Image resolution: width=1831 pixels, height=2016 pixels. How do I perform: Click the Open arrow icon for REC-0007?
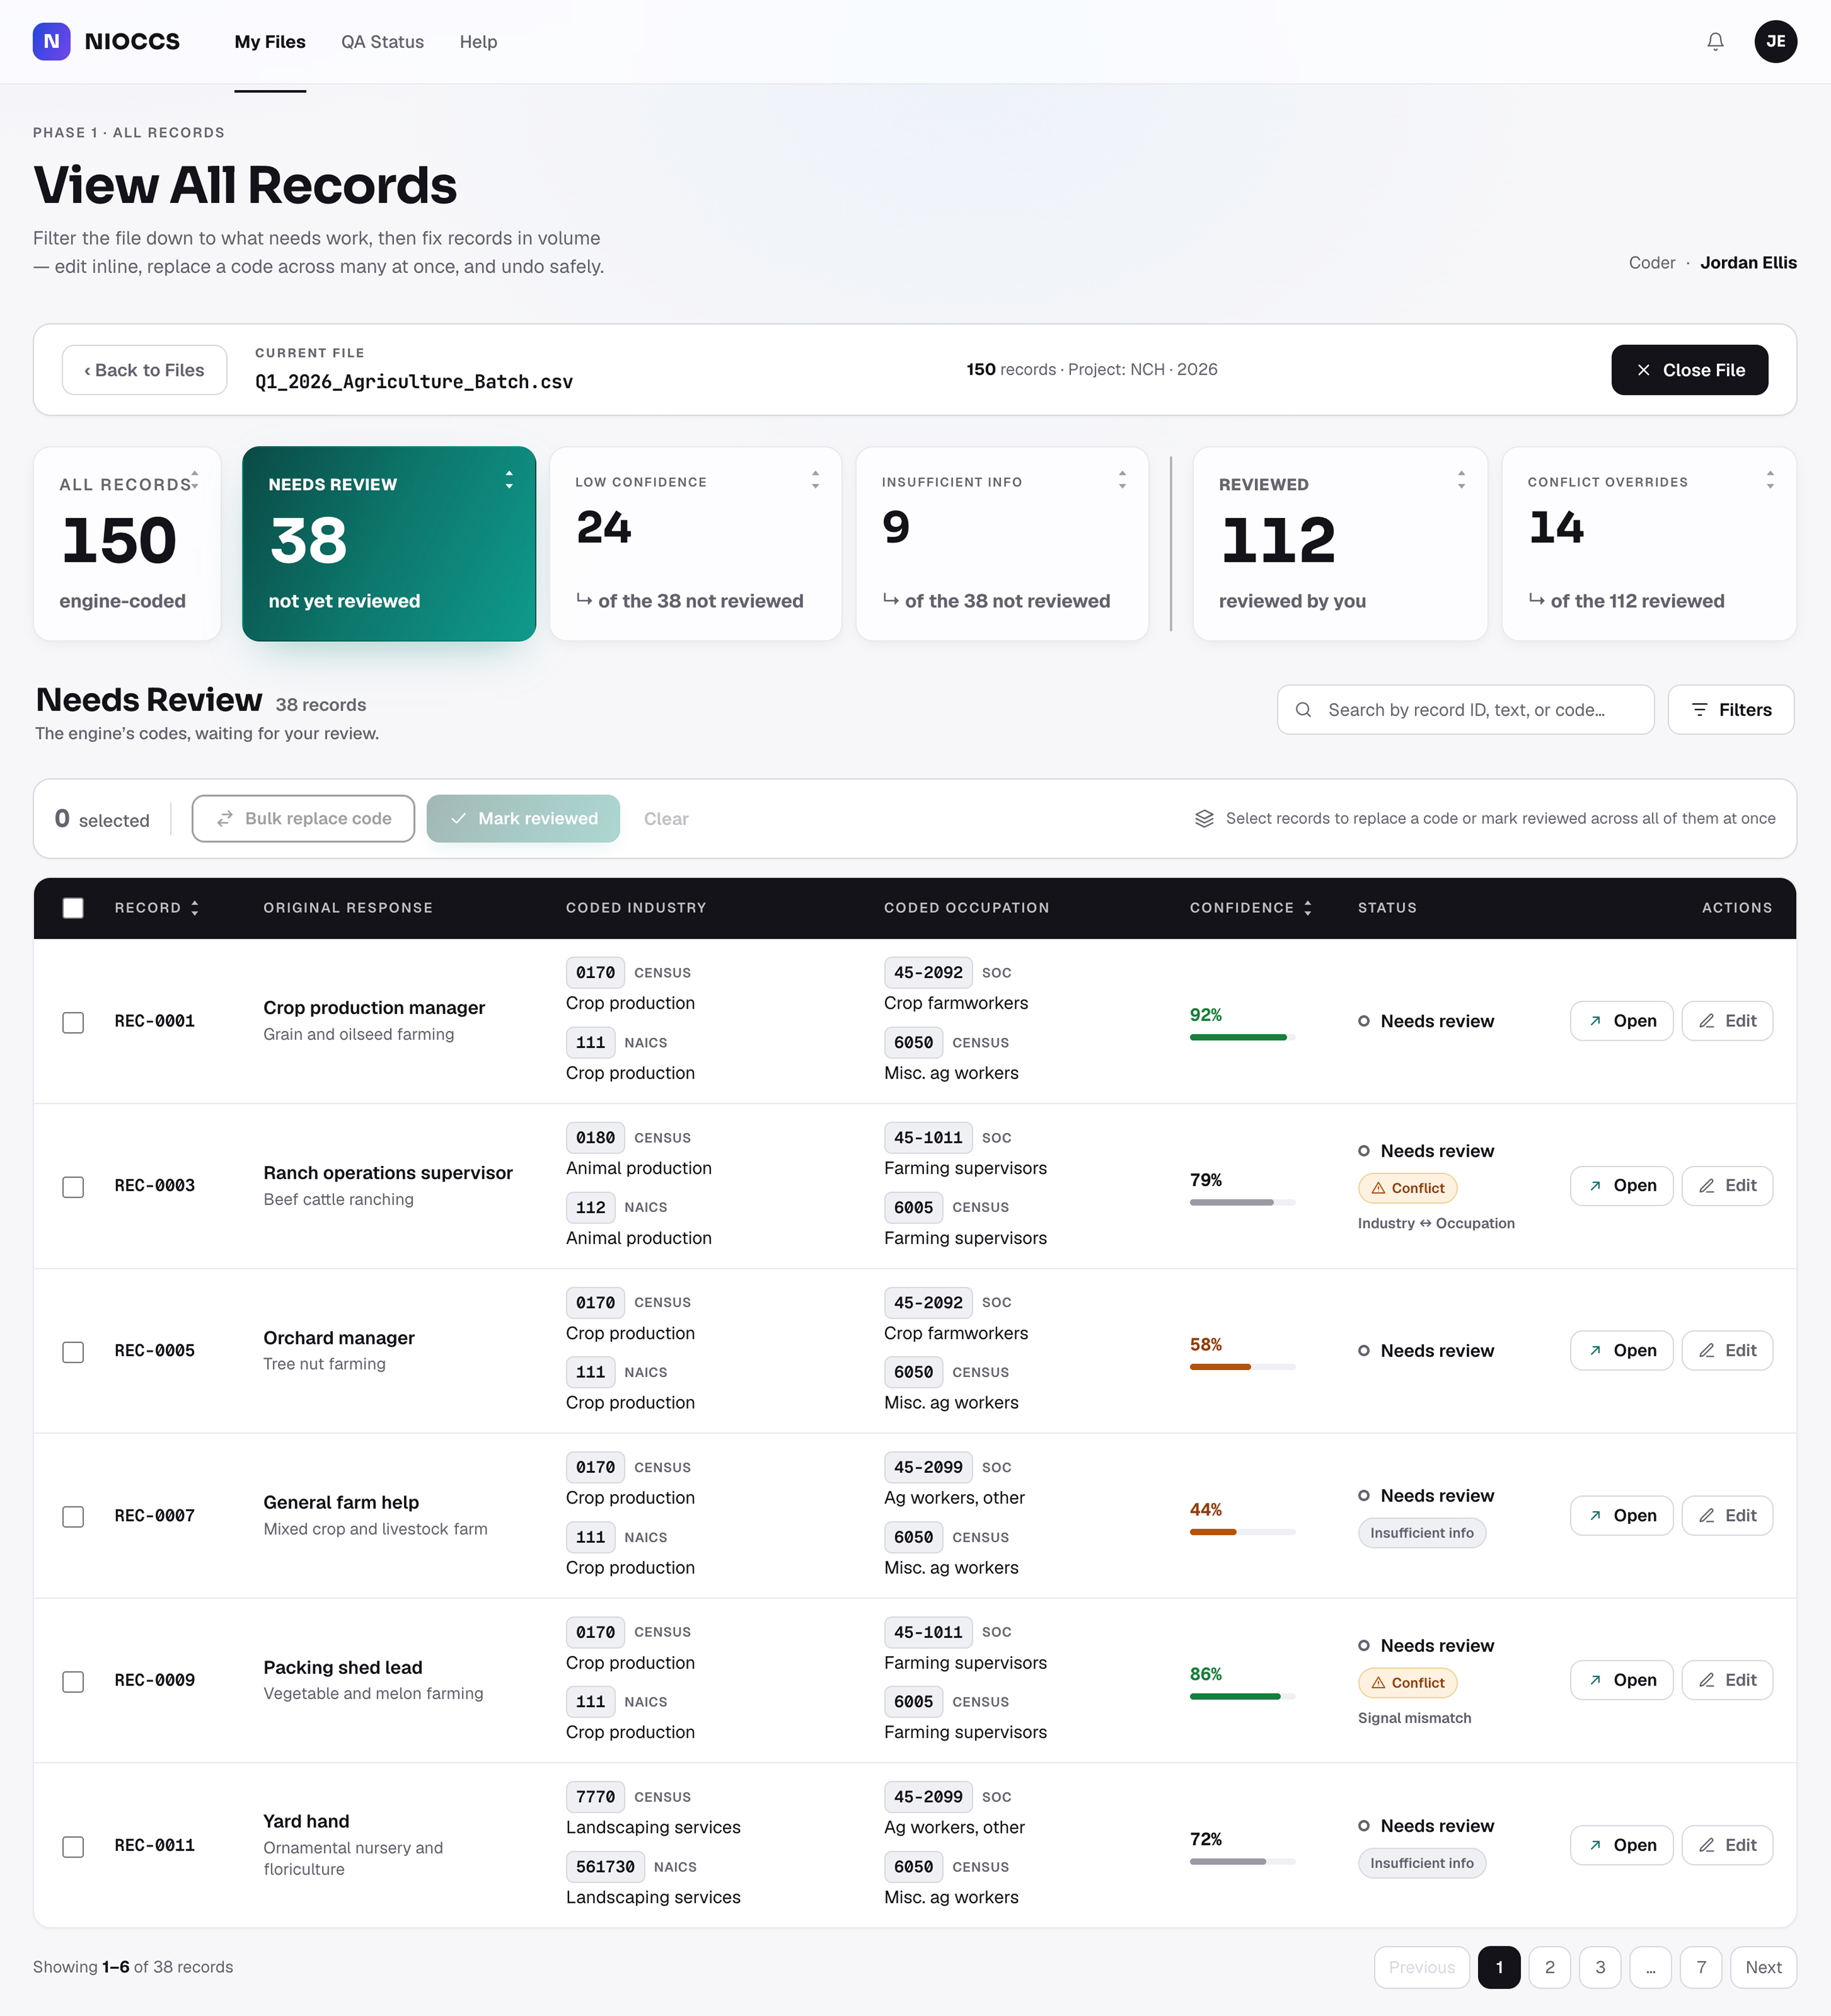click(x=1595, y=1516)
